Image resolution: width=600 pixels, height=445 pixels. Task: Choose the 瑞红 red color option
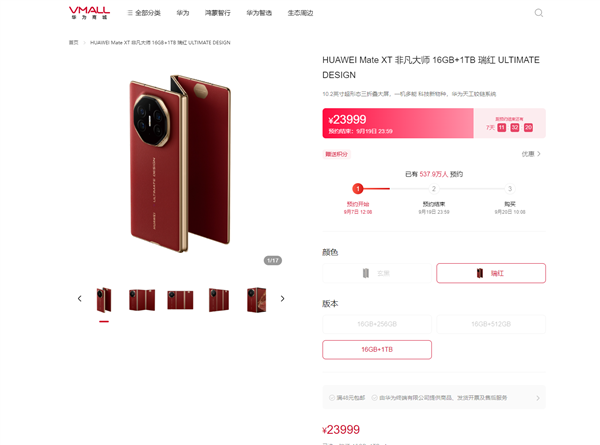(x=491, y=273)
